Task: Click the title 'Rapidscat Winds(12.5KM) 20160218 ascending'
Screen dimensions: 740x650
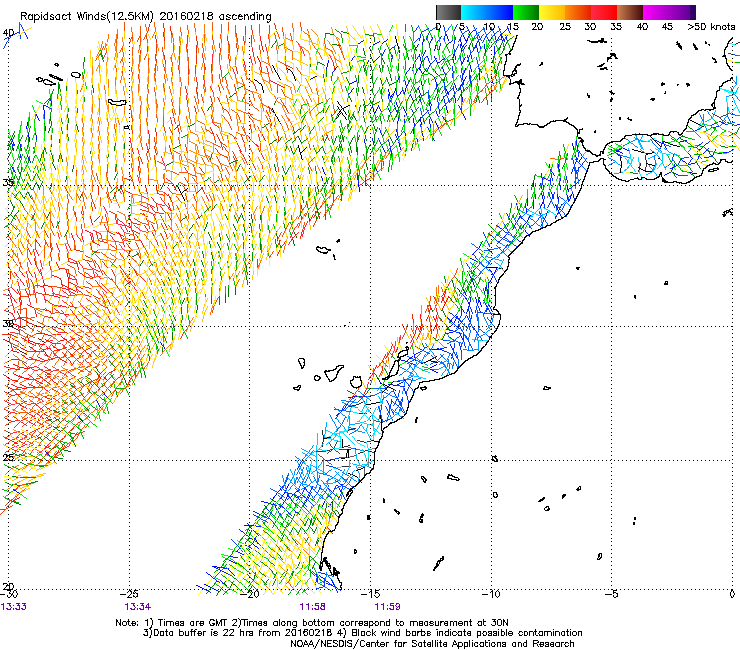Action: coord(146,17)
